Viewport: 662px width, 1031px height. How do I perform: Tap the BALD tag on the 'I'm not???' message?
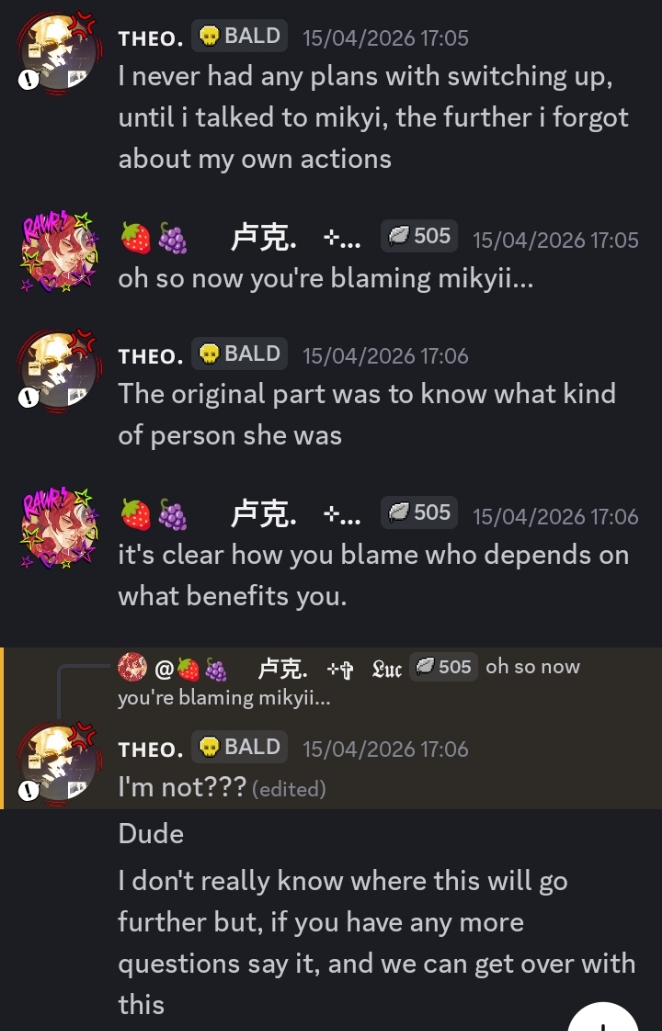239,746
